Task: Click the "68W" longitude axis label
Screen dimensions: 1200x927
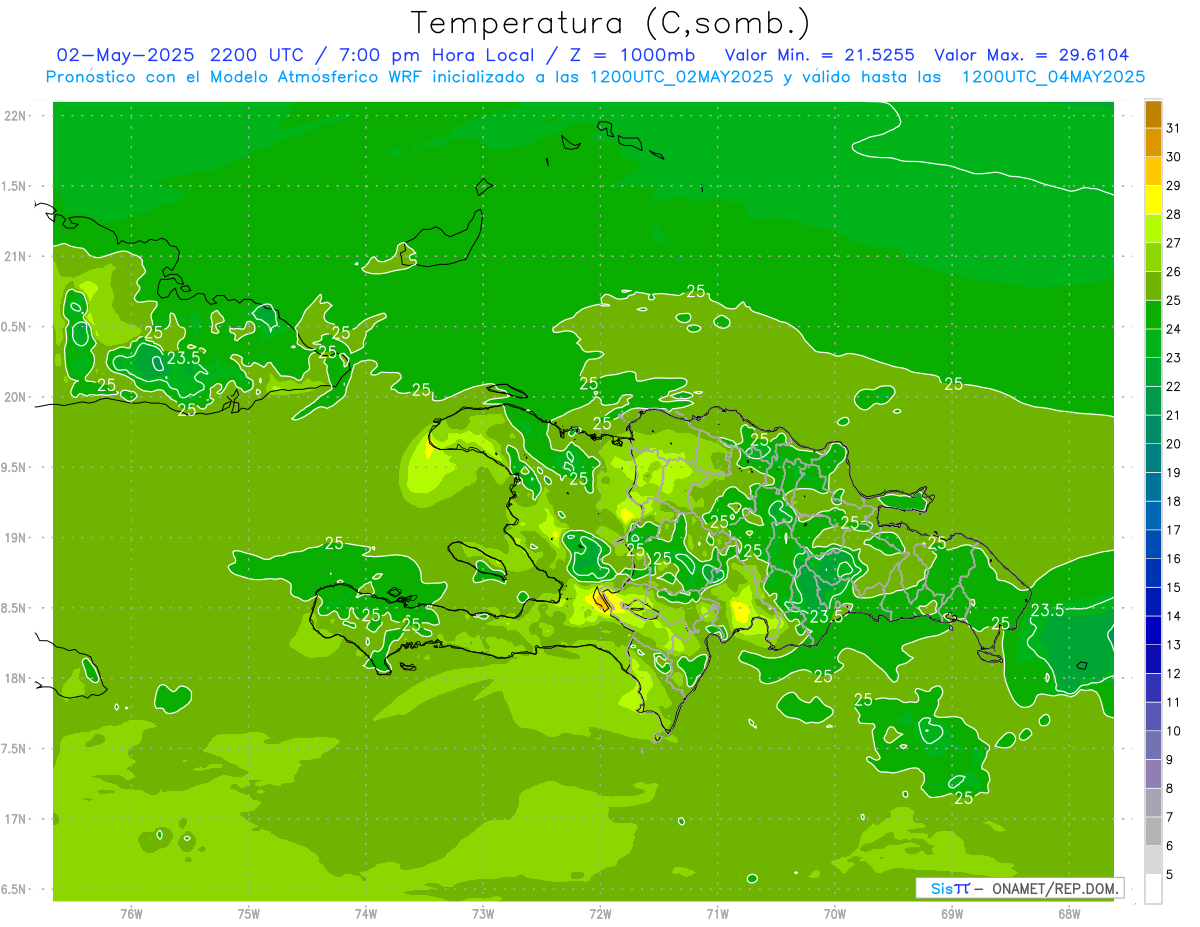Action: (x=1069, y=914)
